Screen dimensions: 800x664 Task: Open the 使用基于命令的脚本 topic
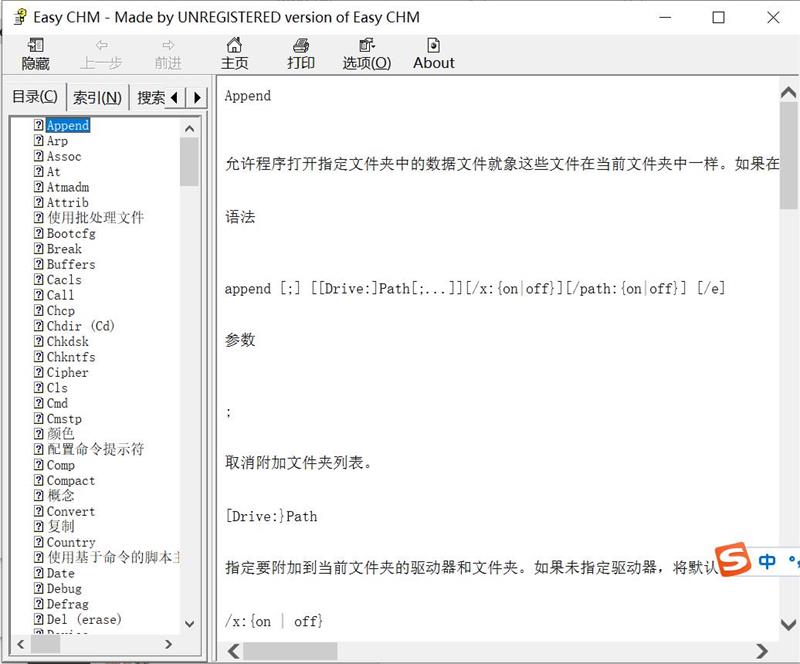pos(113,557)
